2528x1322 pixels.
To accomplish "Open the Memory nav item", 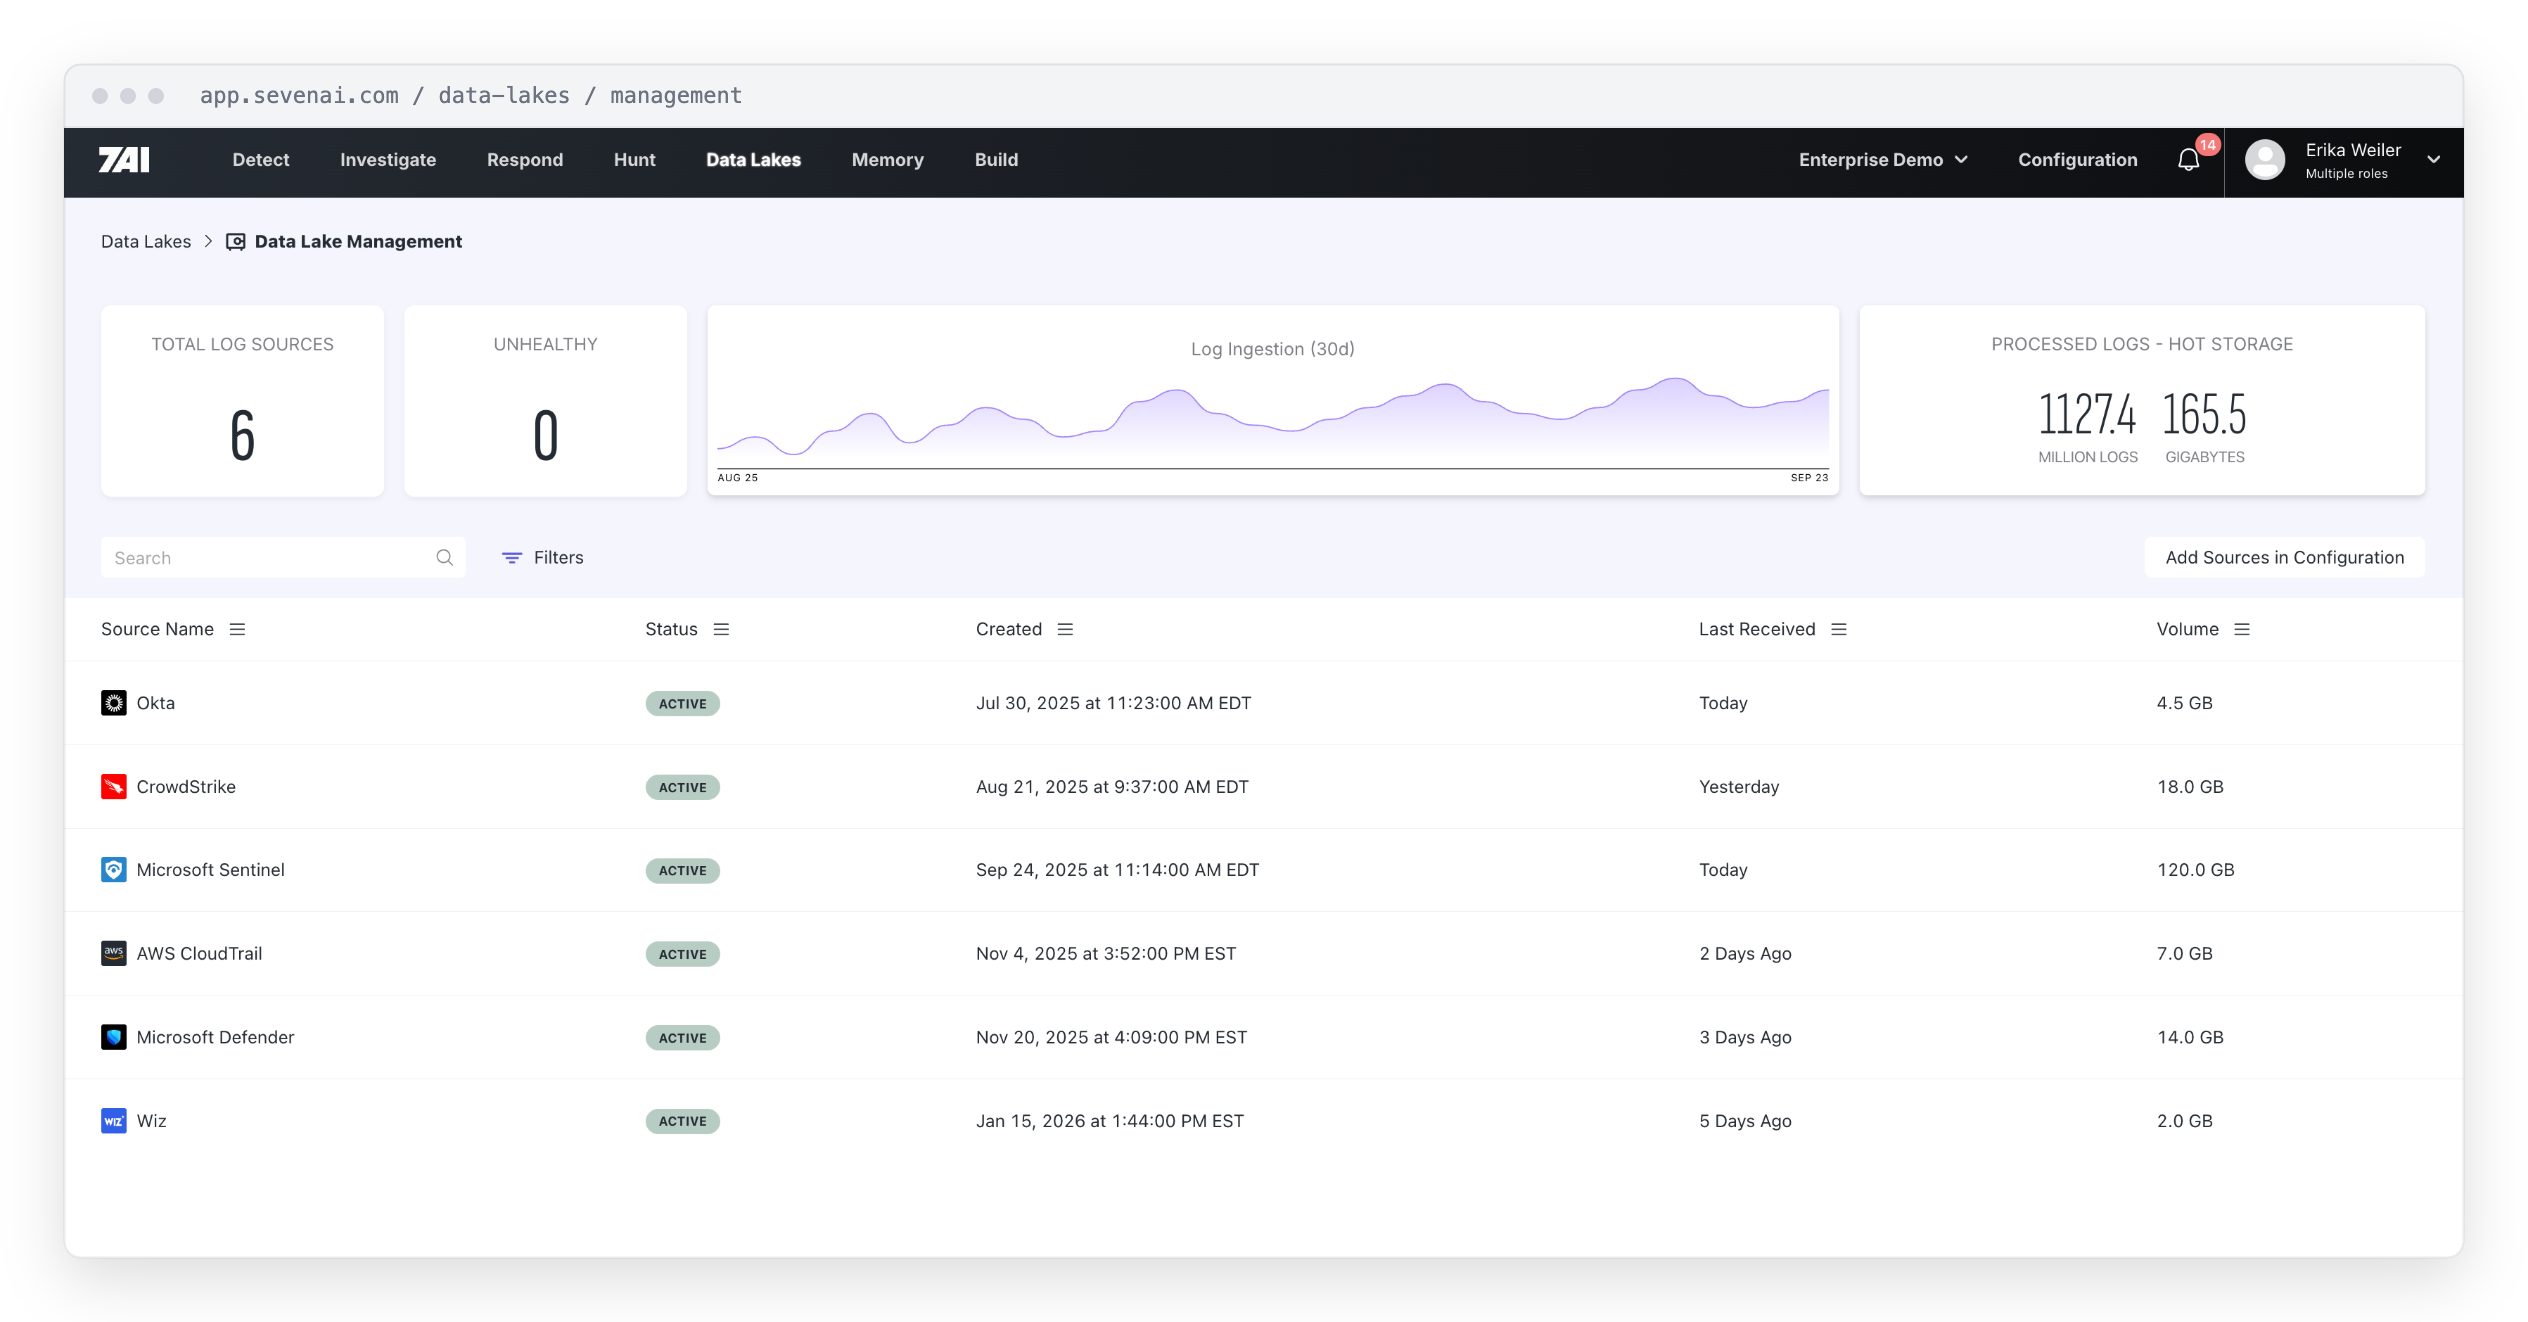I will pyautogui.click(x=888, y=160).
